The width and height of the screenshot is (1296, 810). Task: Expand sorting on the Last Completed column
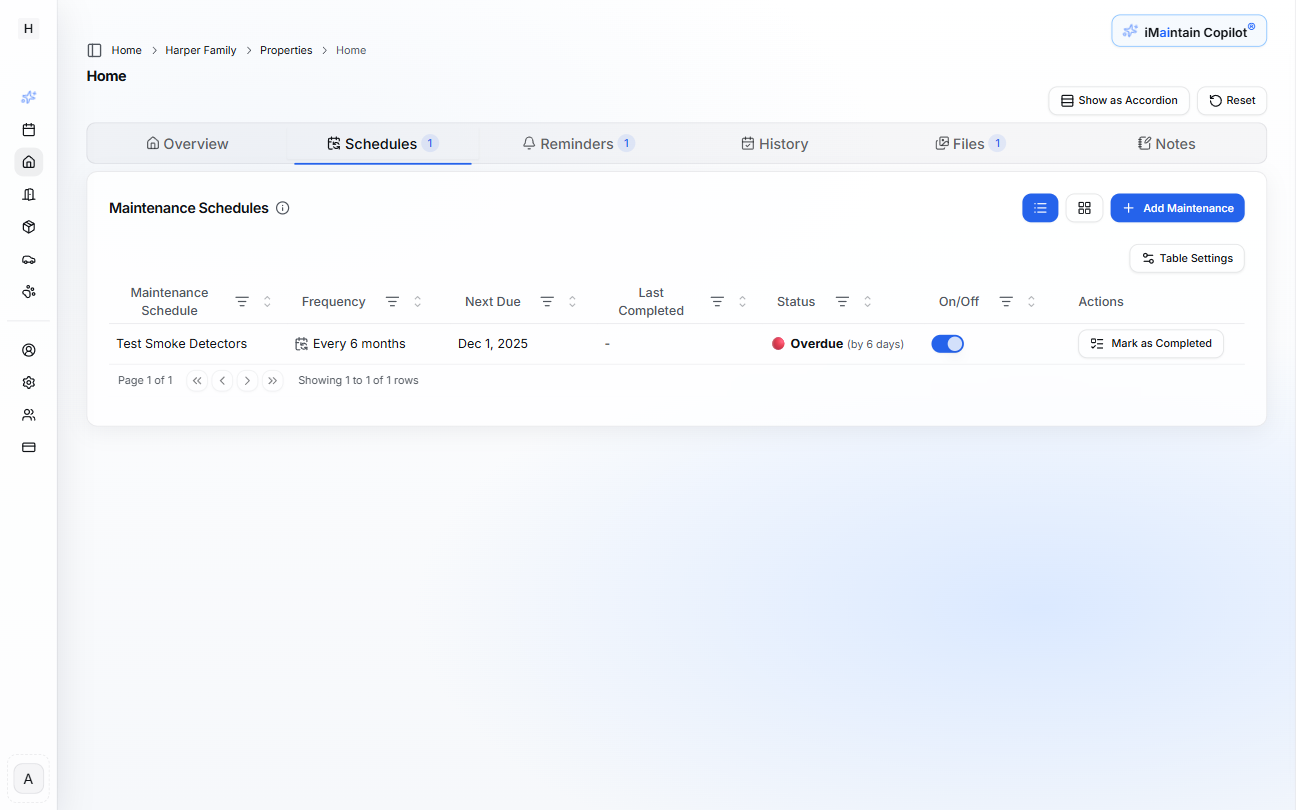click(742, 301)
